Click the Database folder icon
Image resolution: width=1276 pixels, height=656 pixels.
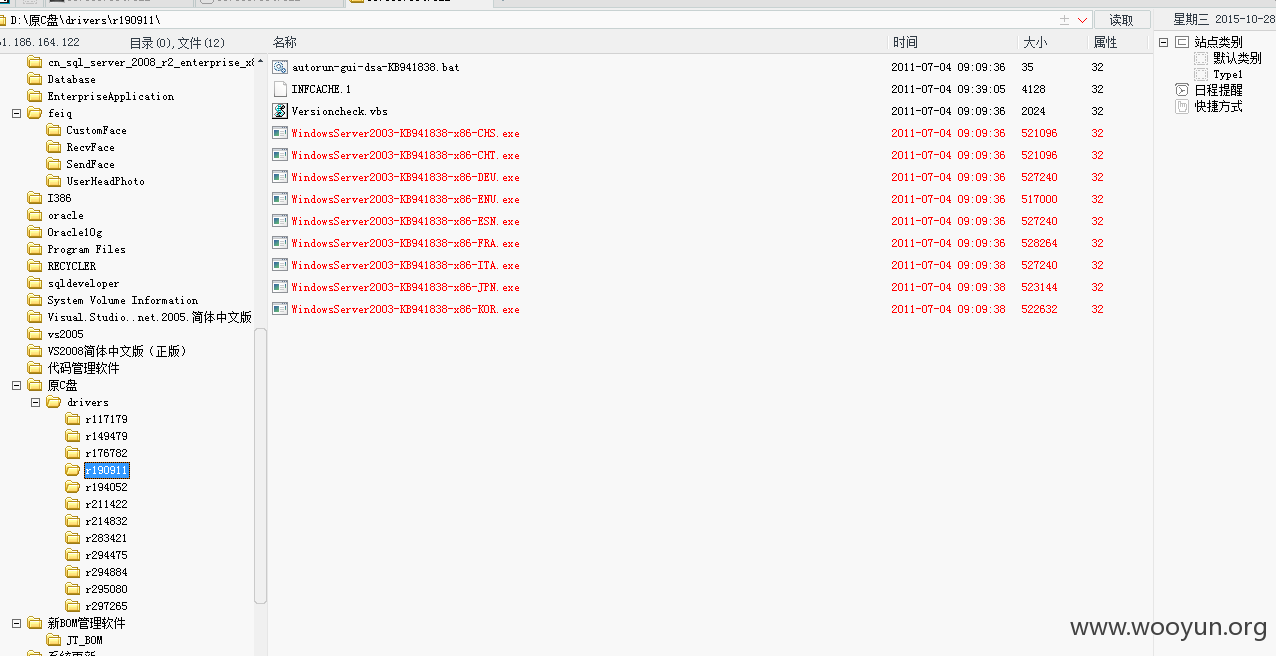click(35, 79)
